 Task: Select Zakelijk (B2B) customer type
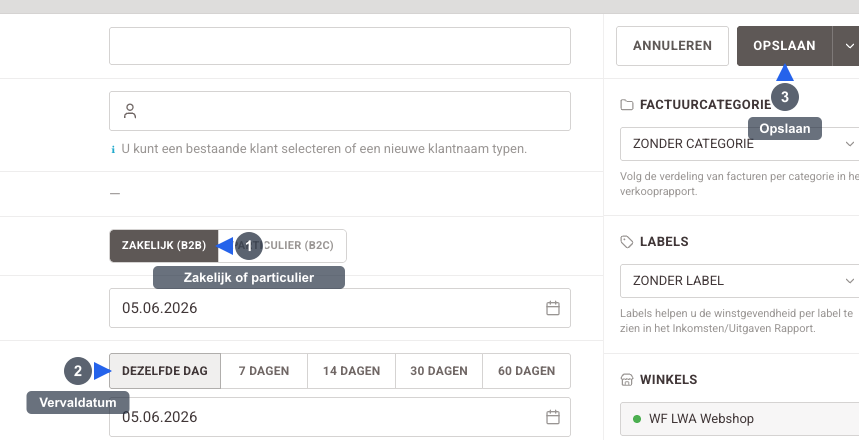pyautogui.click(x=164, y=245)
